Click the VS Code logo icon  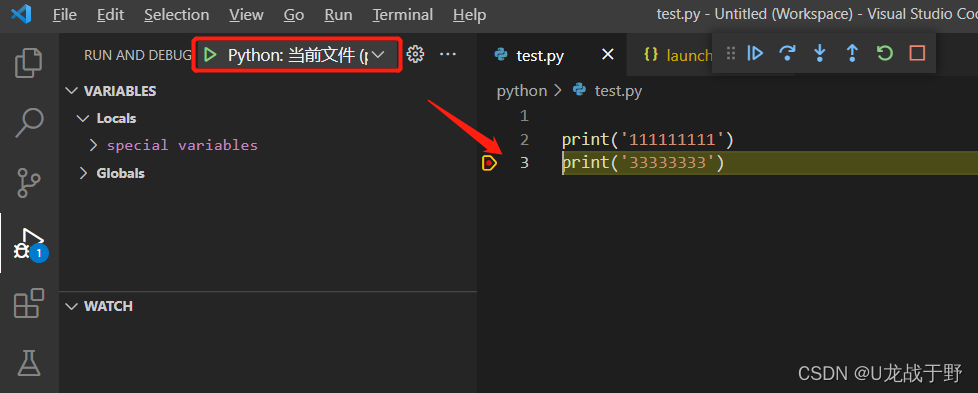click(x=21, y=14)
